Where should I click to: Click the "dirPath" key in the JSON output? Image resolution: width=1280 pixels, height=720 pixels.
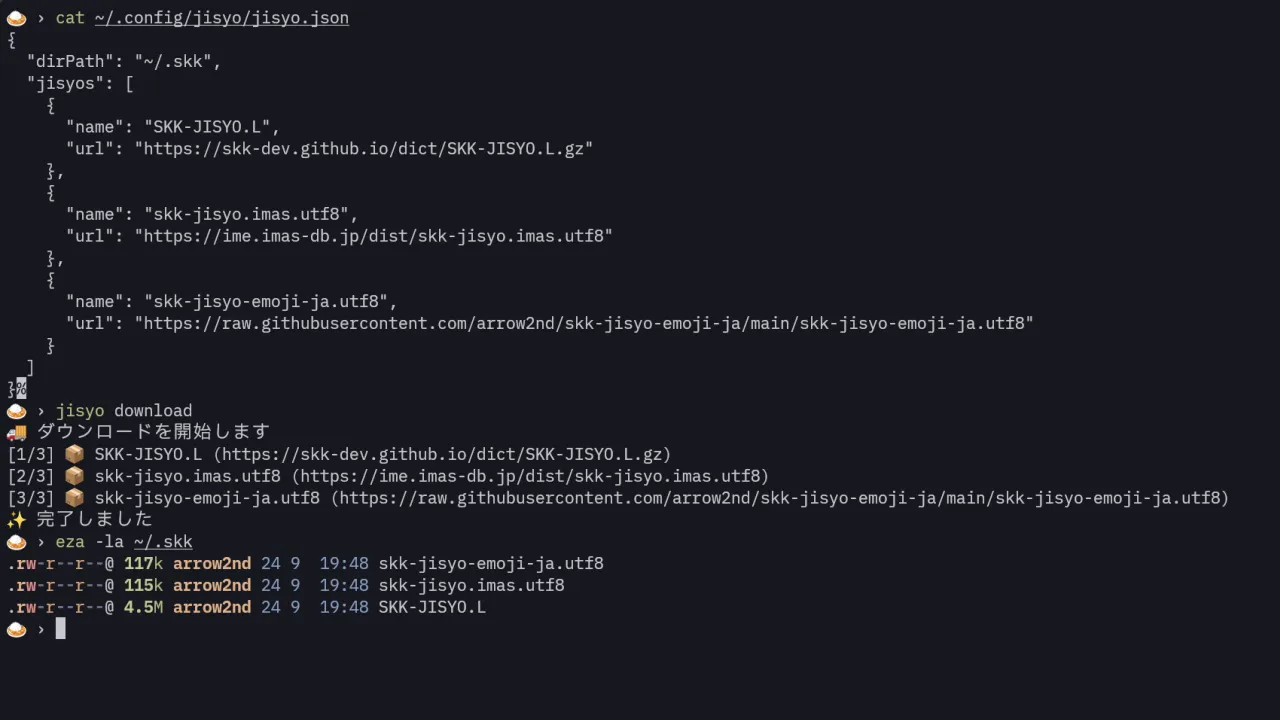70,62
